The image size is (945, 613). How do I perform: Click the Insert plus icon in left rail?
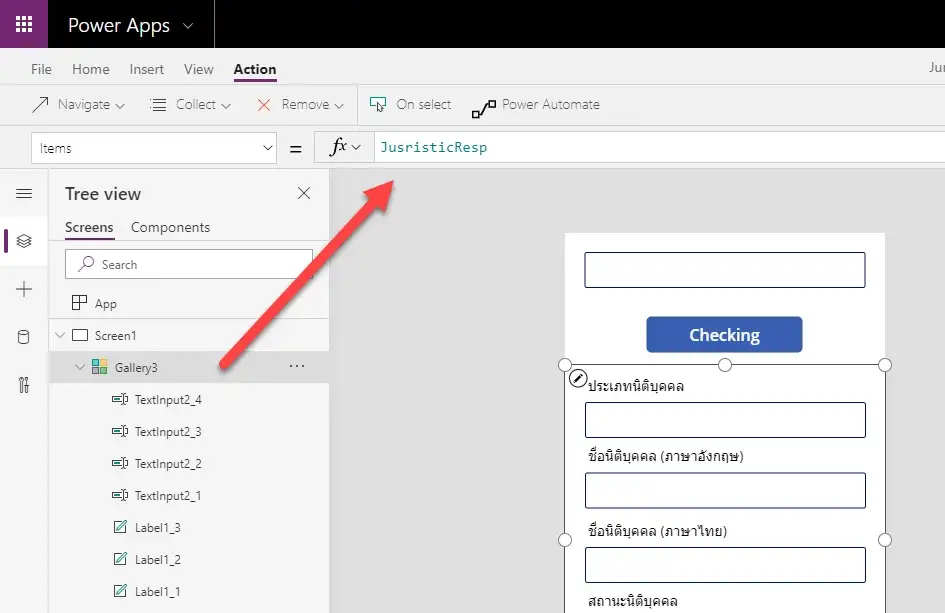24,289
